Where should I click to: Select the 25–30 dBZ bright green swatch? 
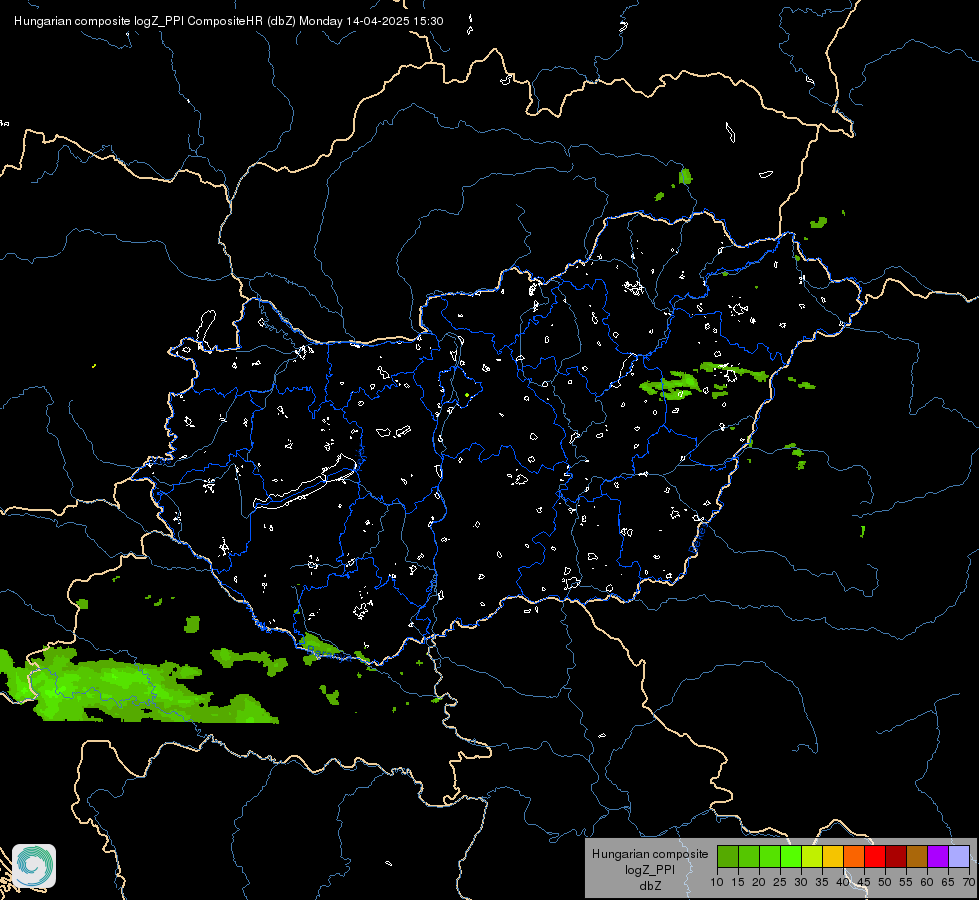(791, 856)
